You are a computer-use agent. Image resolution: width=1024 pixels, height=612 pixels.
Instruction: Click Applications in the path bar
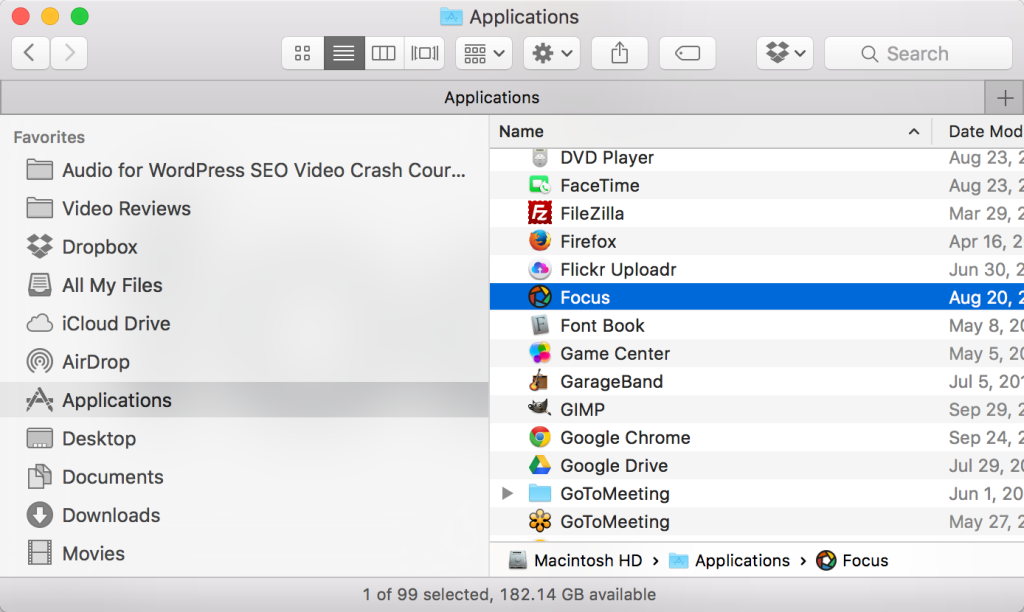pos(729,560)
